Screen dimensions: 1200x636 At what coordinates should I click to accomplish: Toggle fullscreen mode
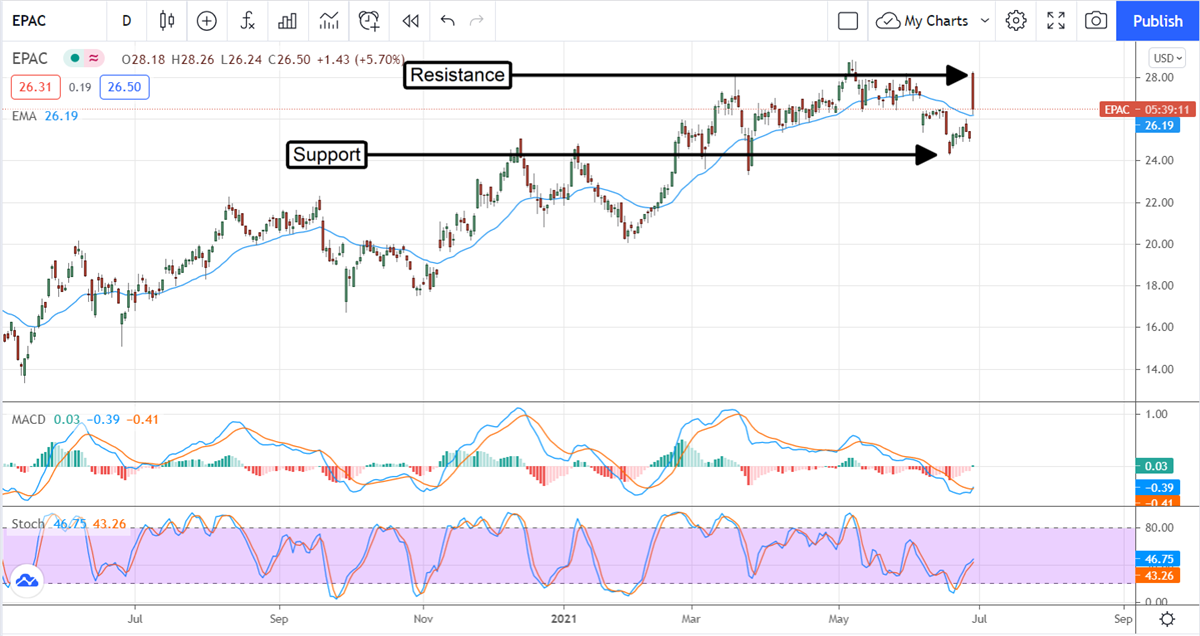coord(1056,20)
